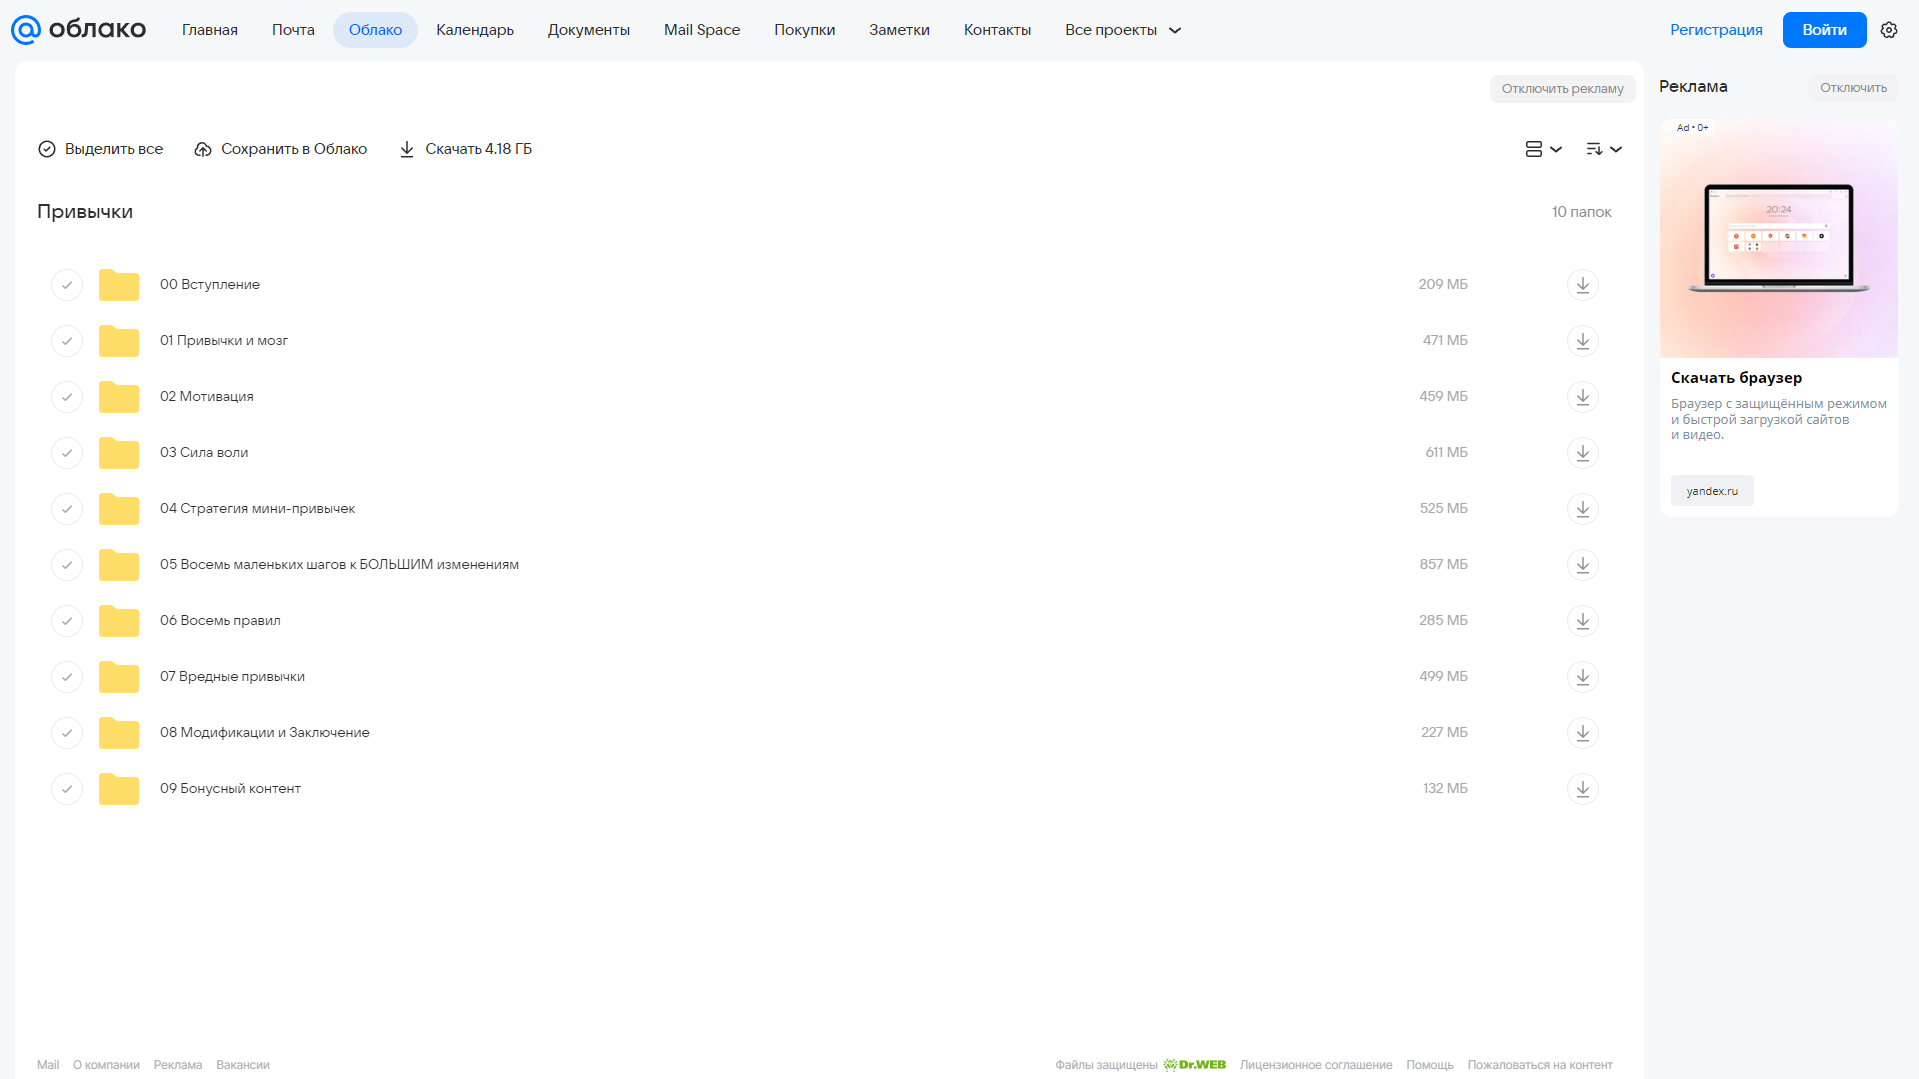Screen dimensions: 1919x1079
Task: Open the sort order dropdown
Action: click(1603, 149)
